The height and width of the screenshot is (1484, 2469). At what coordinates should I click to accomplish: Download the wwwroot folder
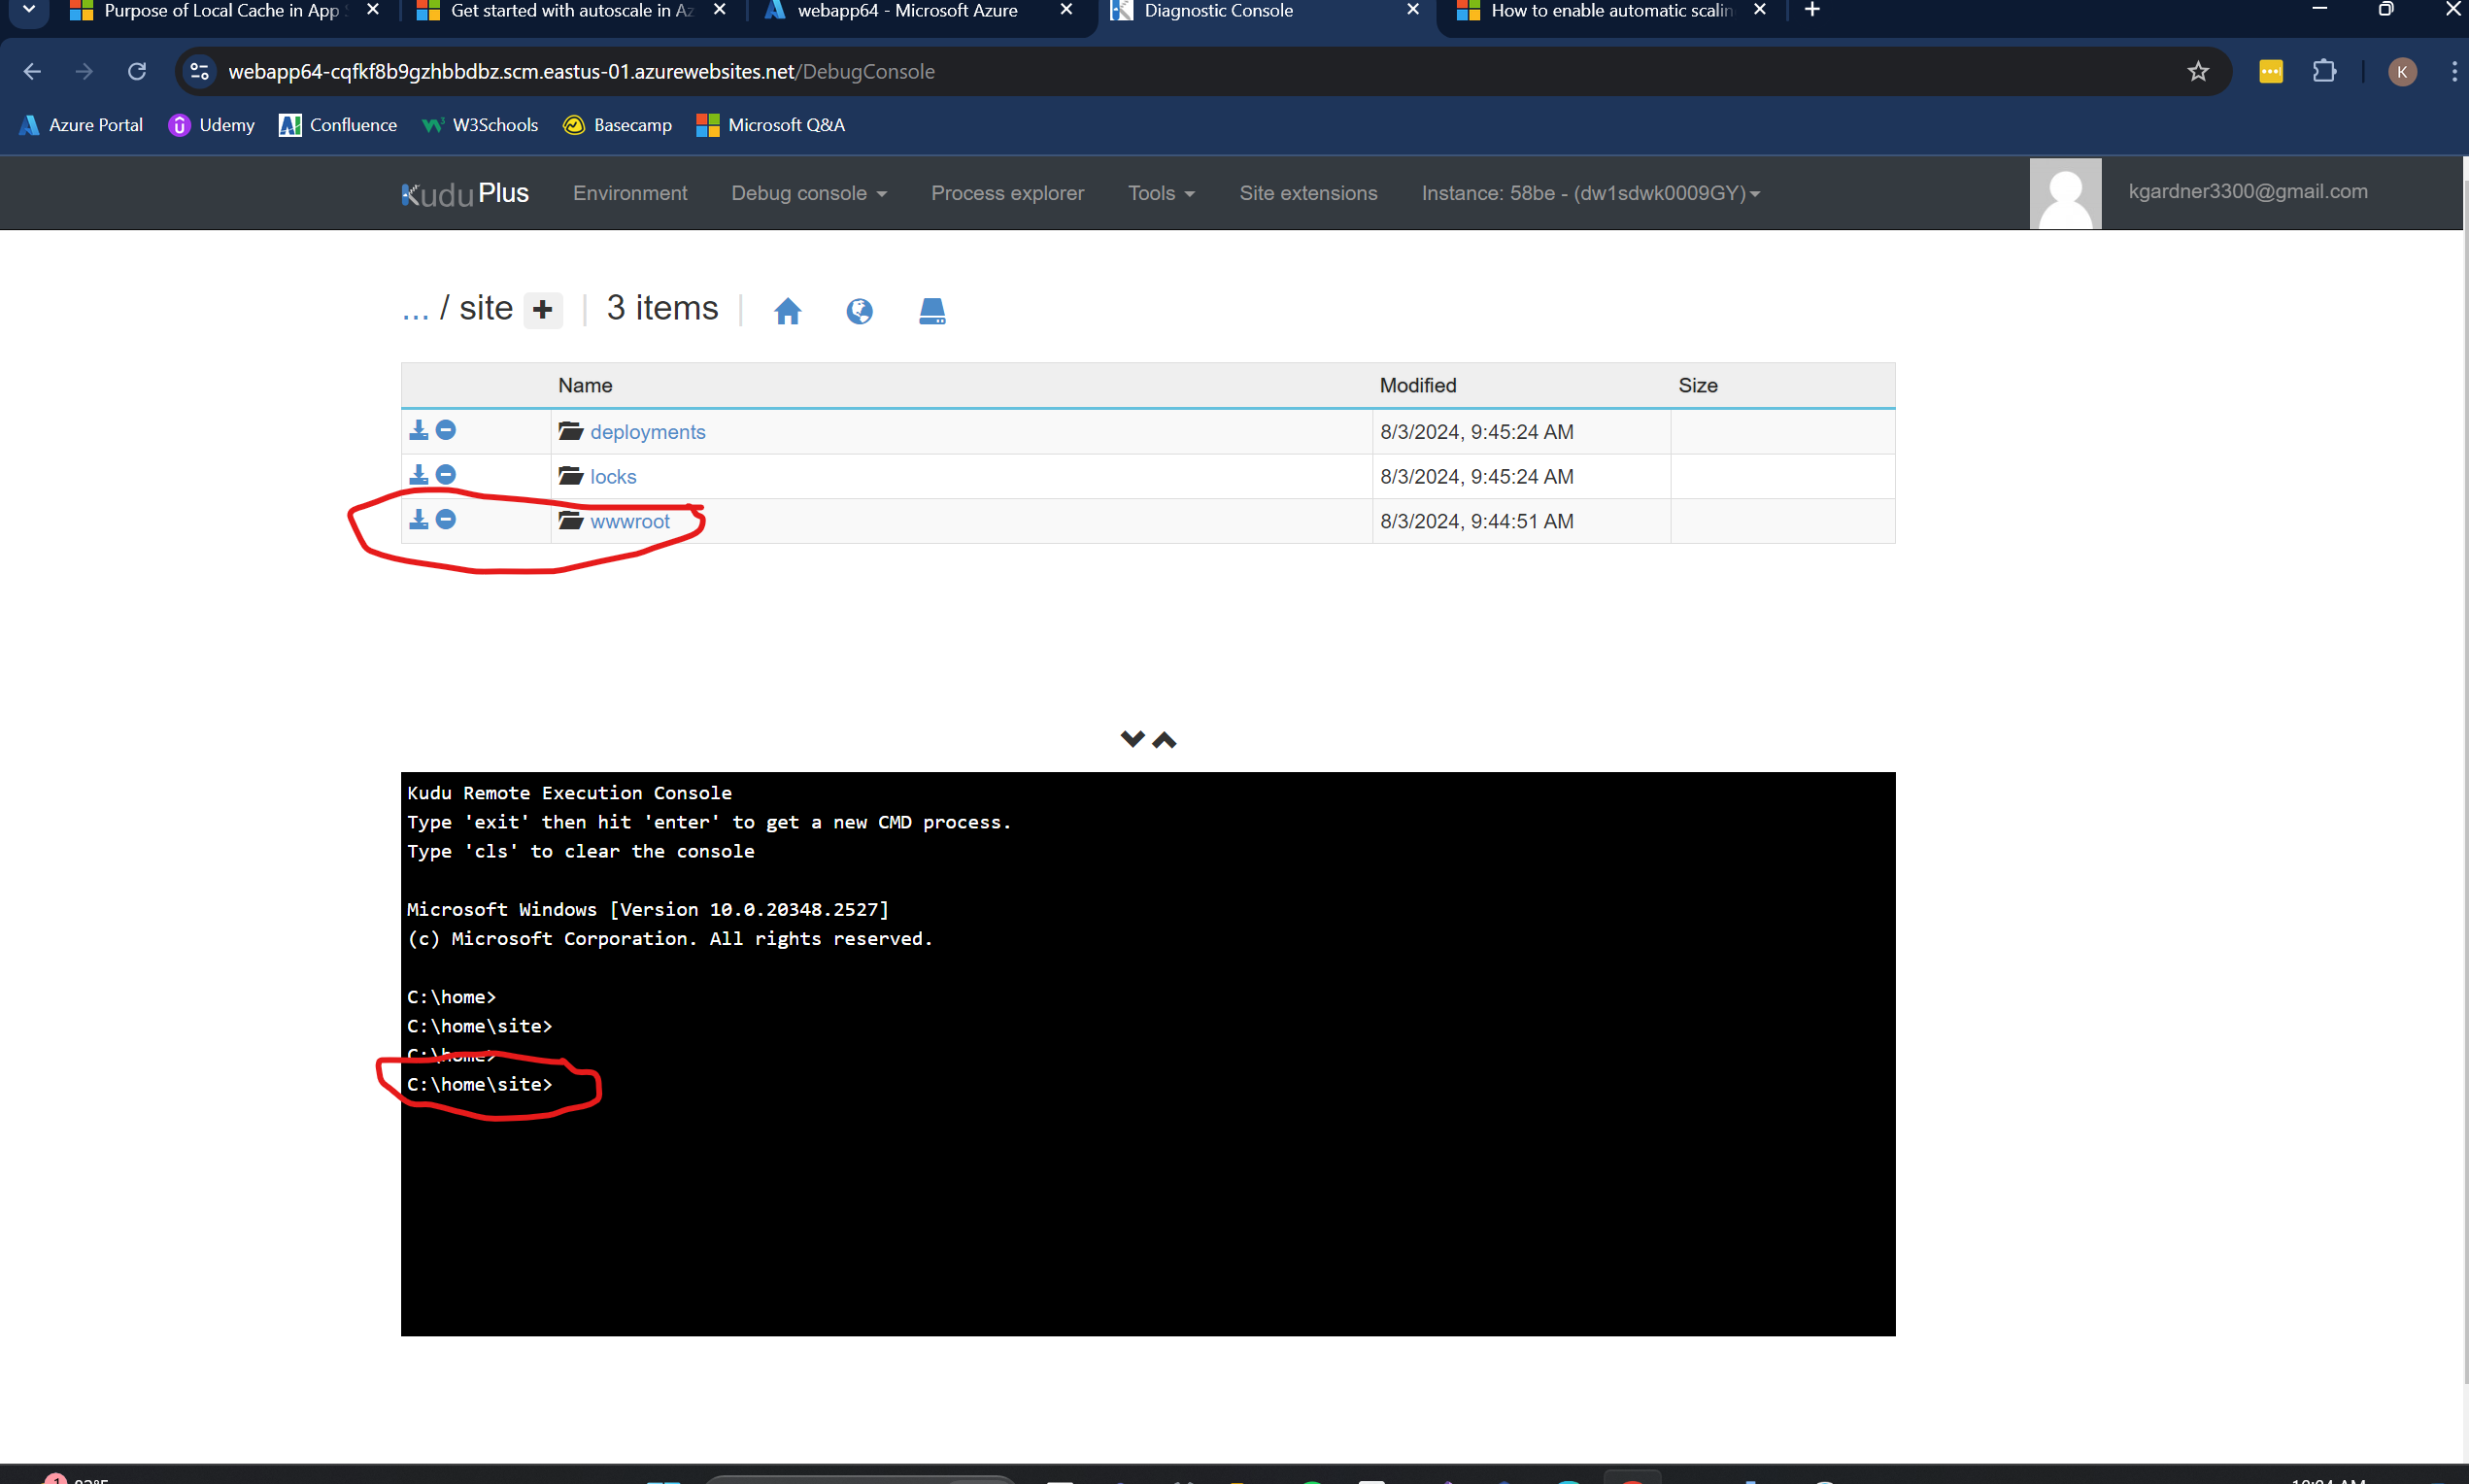point(419,519)
